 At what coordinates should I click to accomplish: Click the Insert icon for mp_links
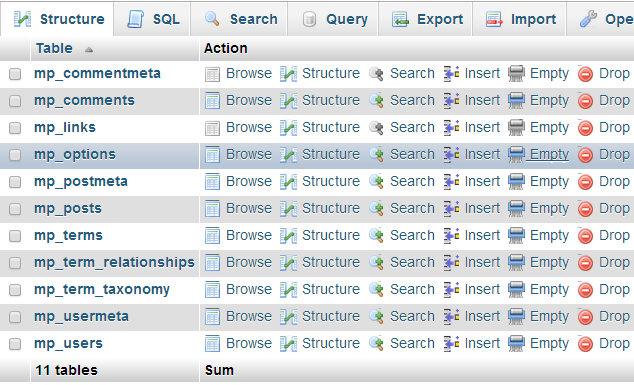click(451, 128)
